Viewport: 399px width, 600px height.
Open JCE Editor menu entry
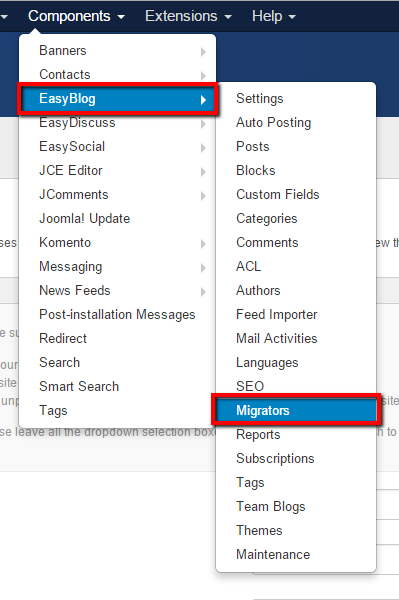click(117, 171)
